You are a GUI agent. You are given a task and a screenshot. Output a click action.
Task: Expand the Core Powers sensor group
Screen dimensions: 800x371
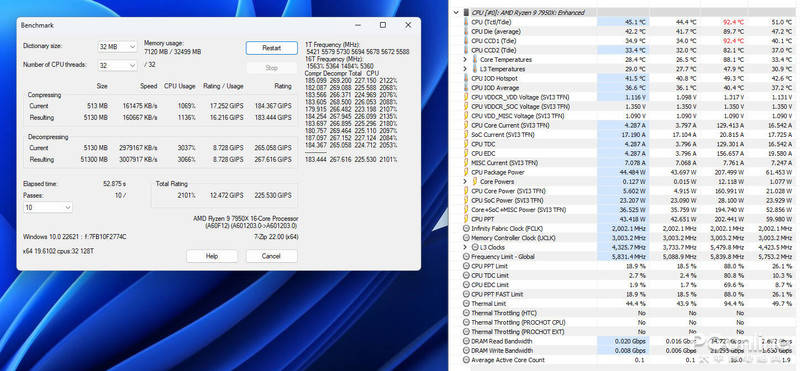point(465,181)
